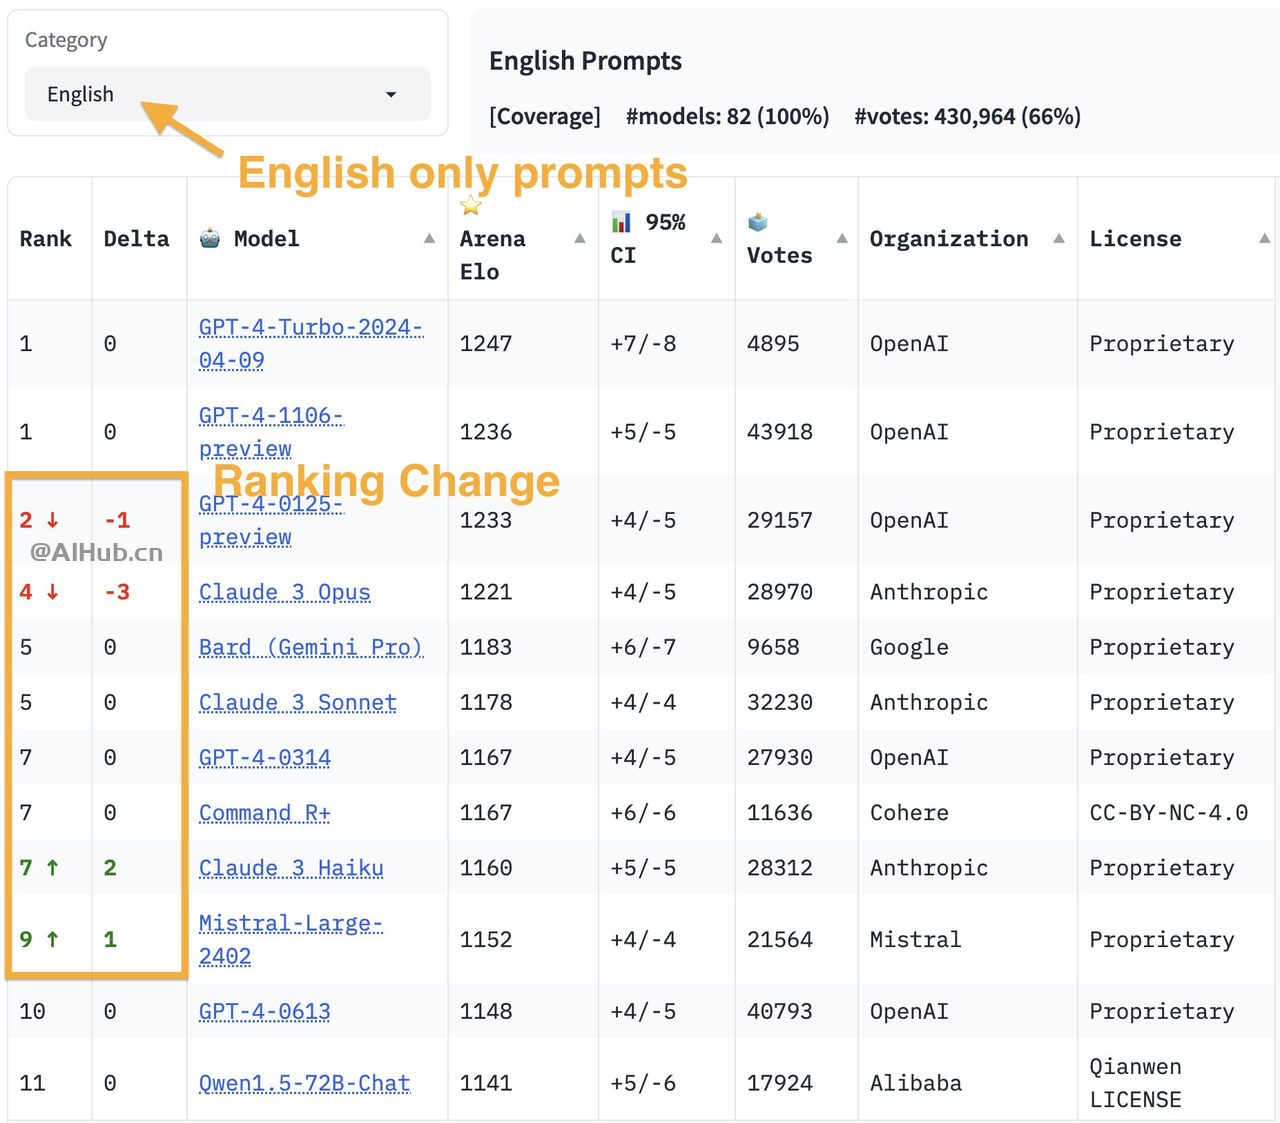Sort by License column arrow
This screenshot has height=1123, width=1280.
(1264, 238)
